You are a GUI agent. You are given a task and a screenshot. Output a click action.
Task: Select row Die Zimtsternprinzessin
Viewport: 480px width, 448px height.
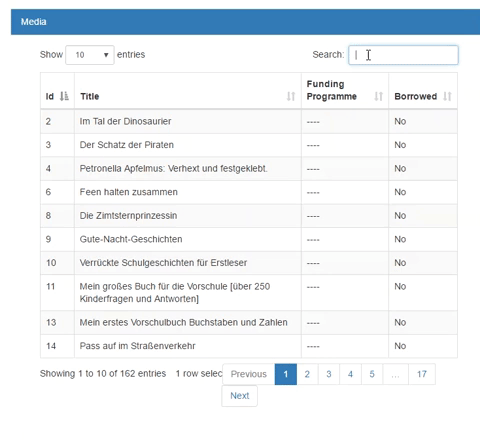pos(249,216)
